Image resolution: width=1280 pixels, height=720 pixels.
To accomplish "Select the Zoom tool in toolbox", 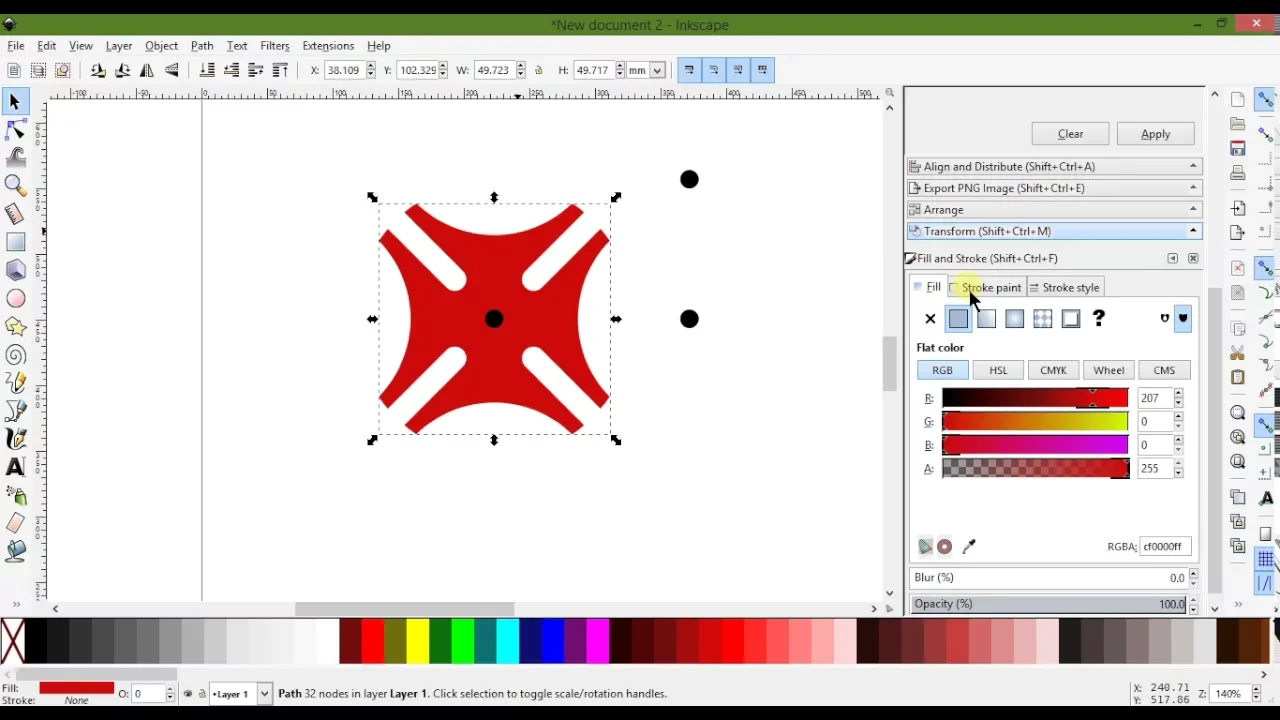I will click(x=15, y=185).
